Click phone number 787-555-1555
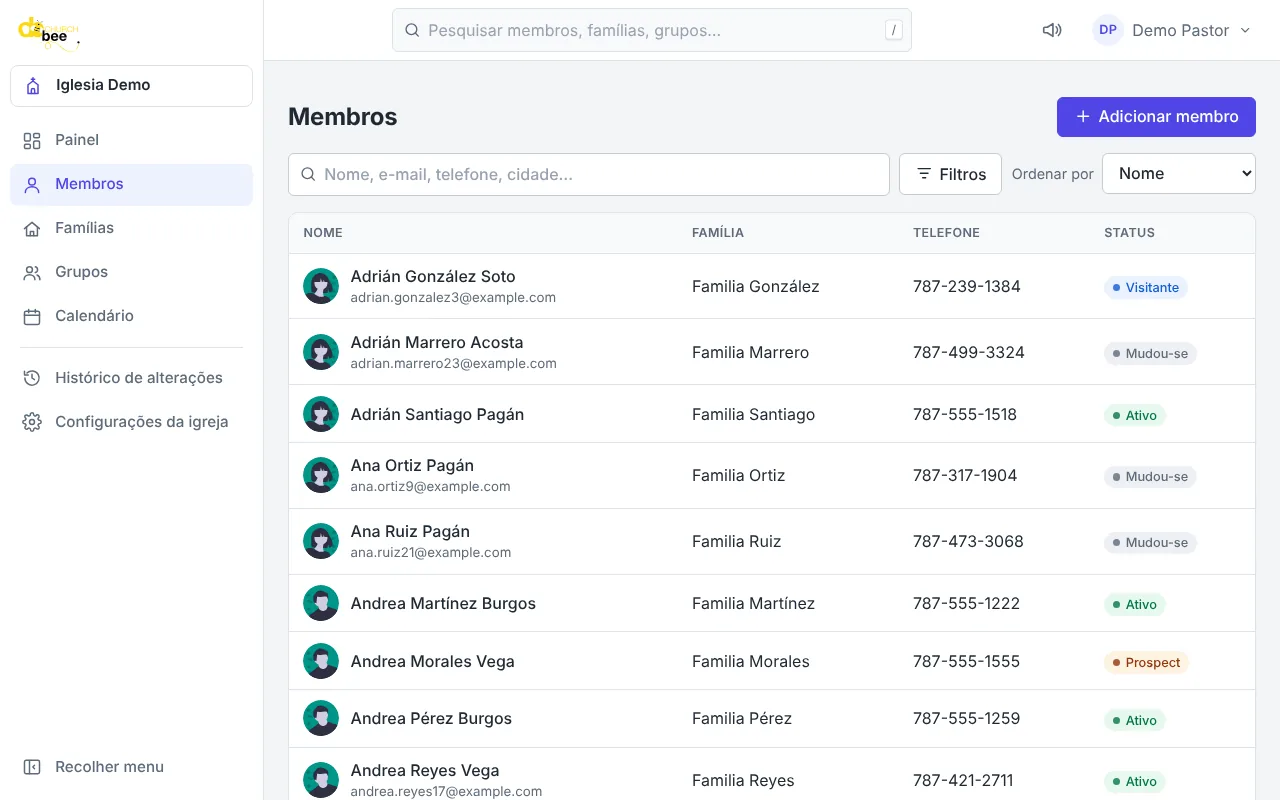 point(966,661)
